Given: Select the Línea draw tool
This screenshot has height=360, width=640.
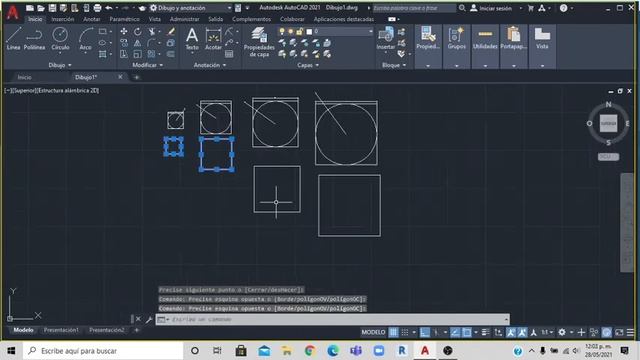Looking at the screenshot, I should pos(13,39).
